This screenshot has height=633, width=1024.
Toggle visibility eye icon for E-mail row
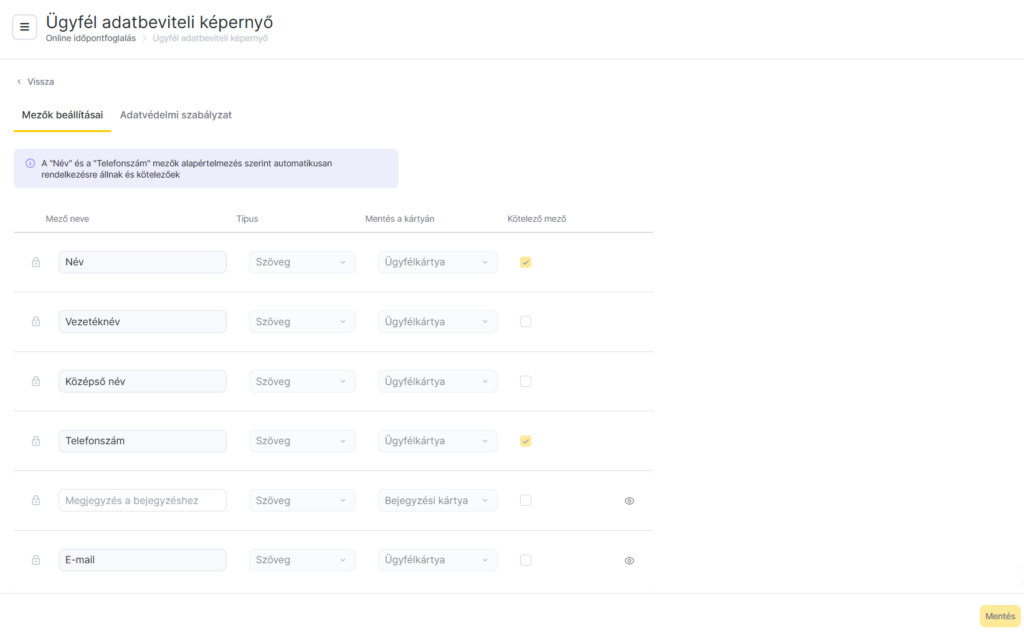coord(629,561)
